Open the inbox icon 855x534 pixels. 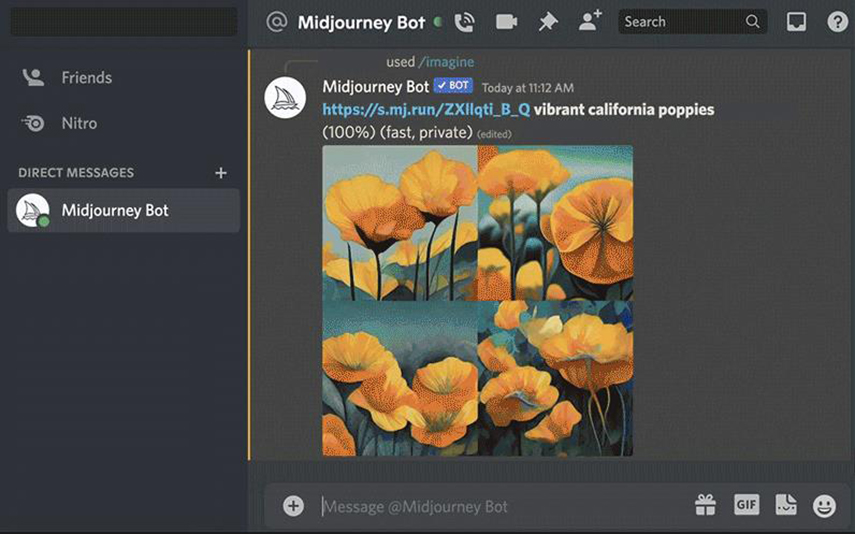click(x=796, y=22)
